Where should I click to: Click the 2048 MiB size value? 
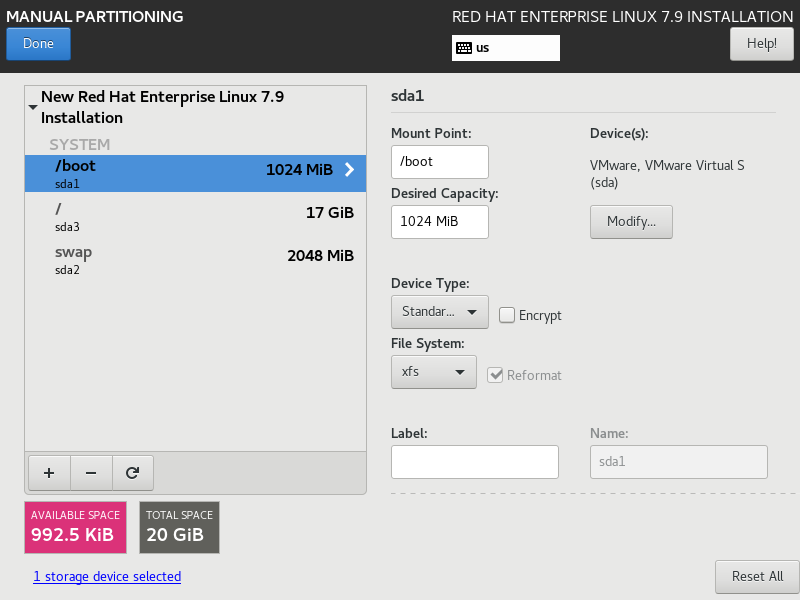tap(320, 256)
